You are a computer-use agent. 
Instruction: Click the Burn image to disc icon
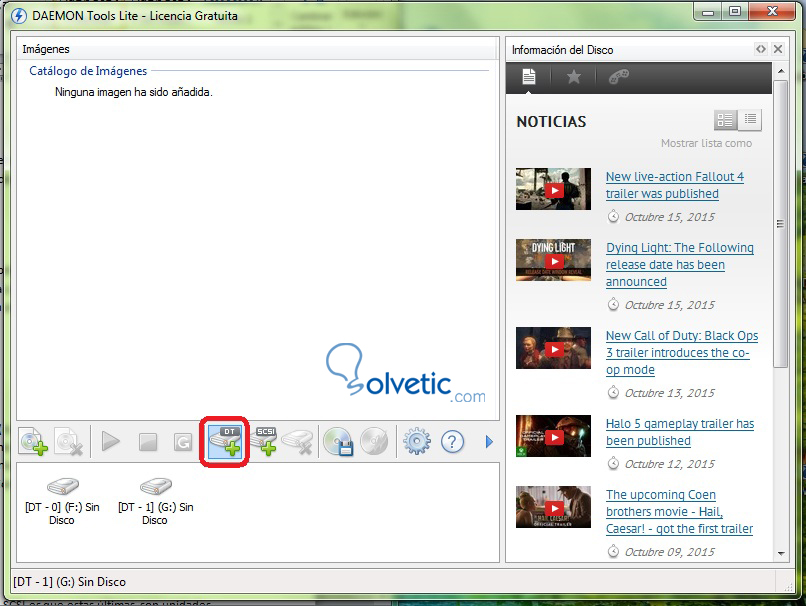[x=374, y=441]
